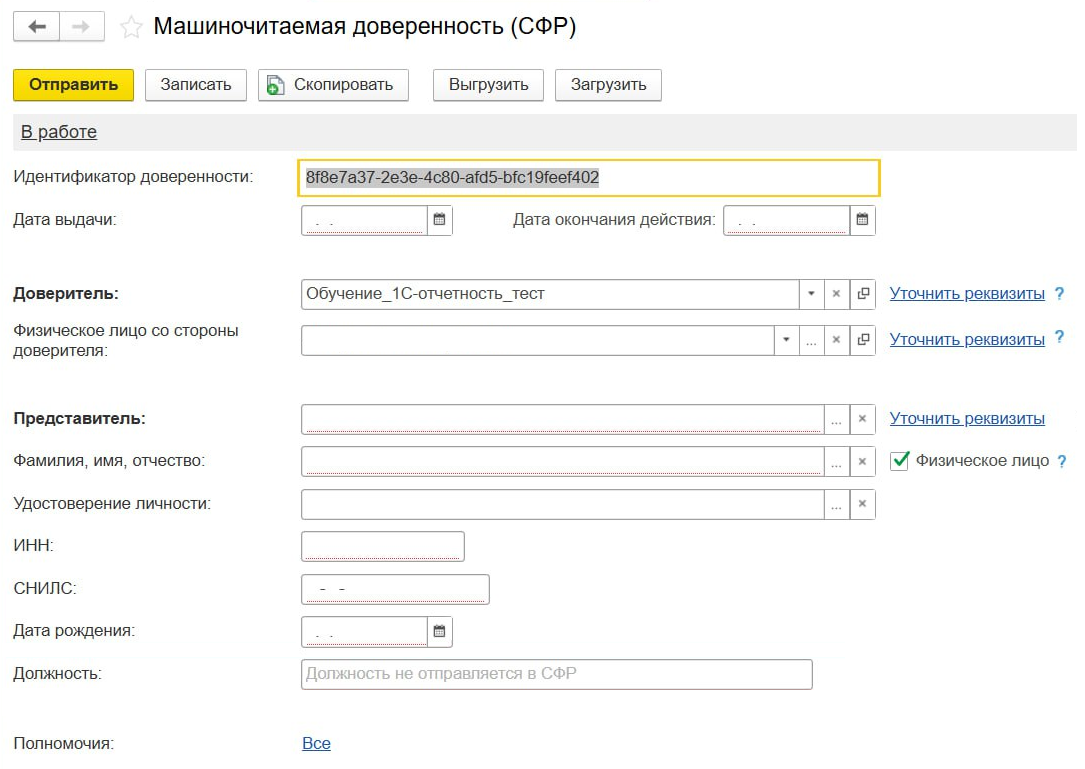Image resolution: width=1085 pixels, height=769 pixels.
Task: Open Все link next to Полномочия
Action: coord(316,744)
